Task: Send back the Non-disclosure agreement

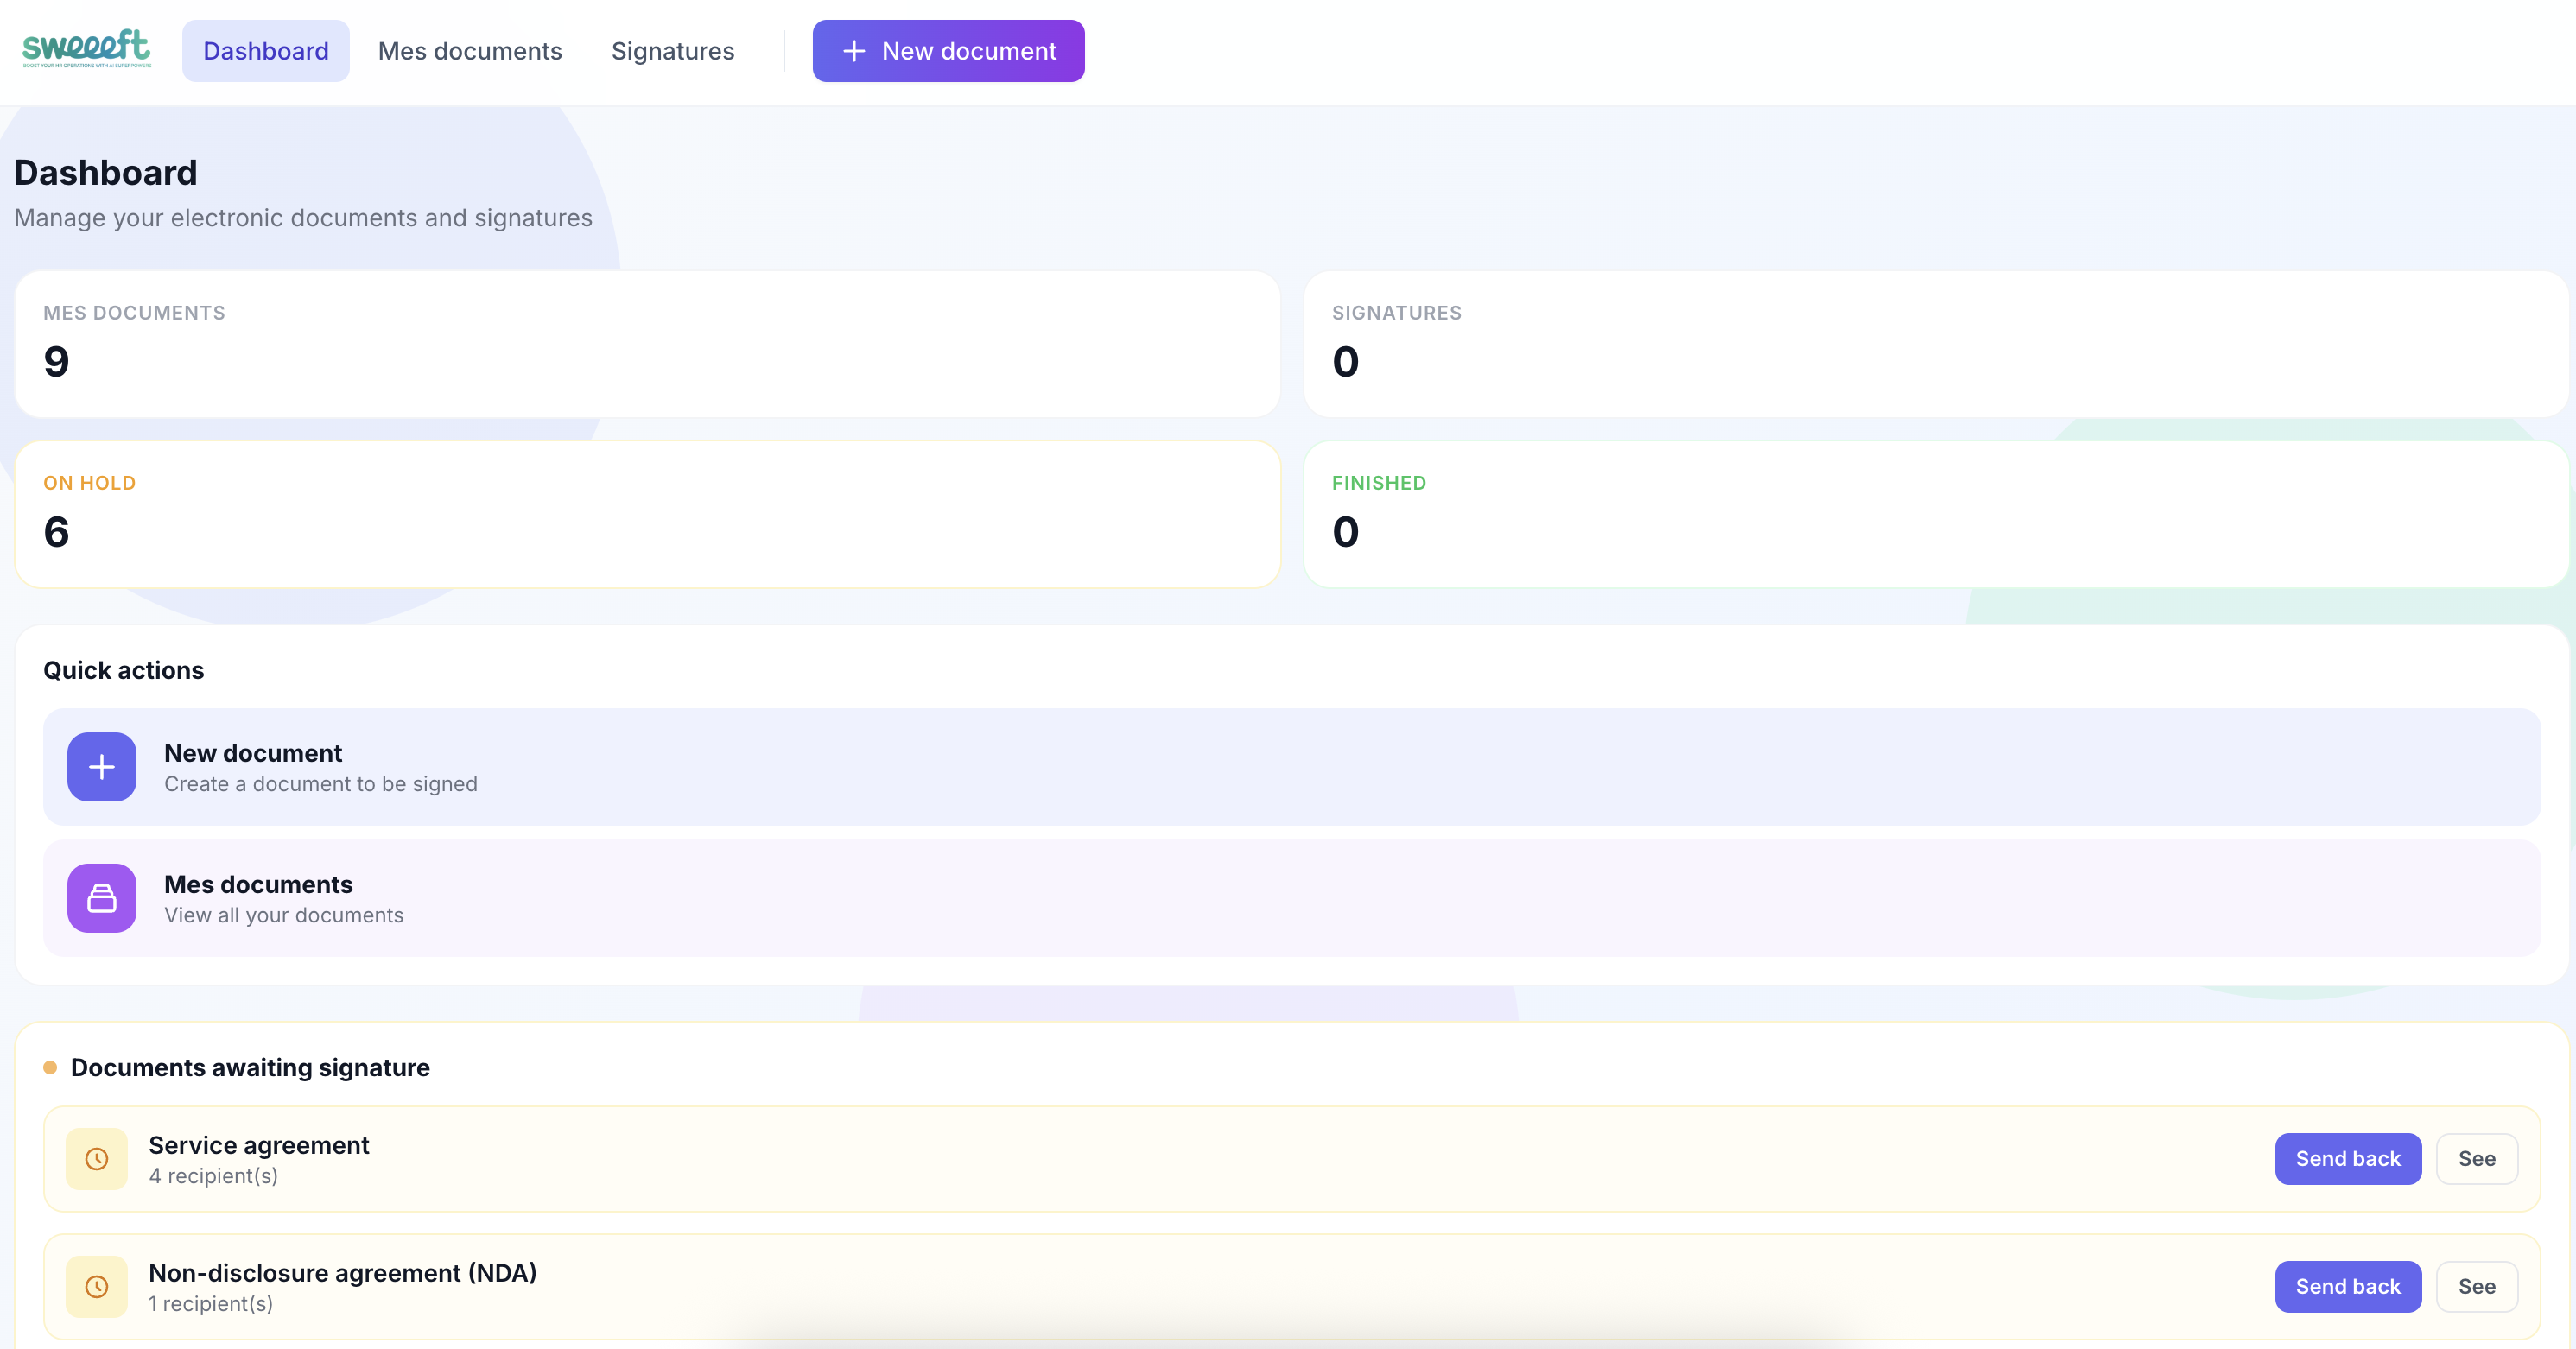Action: 2348,1287
